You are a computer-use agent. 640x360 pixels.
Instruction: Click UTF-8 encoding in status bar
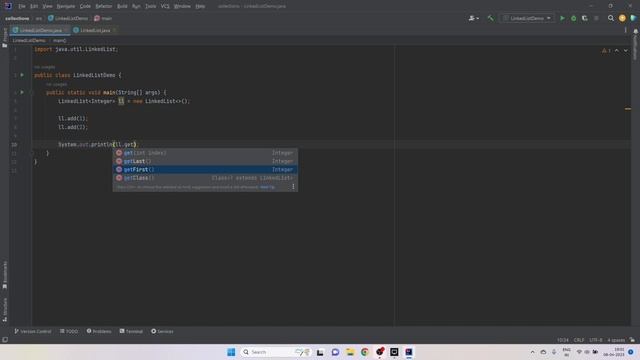596,340
